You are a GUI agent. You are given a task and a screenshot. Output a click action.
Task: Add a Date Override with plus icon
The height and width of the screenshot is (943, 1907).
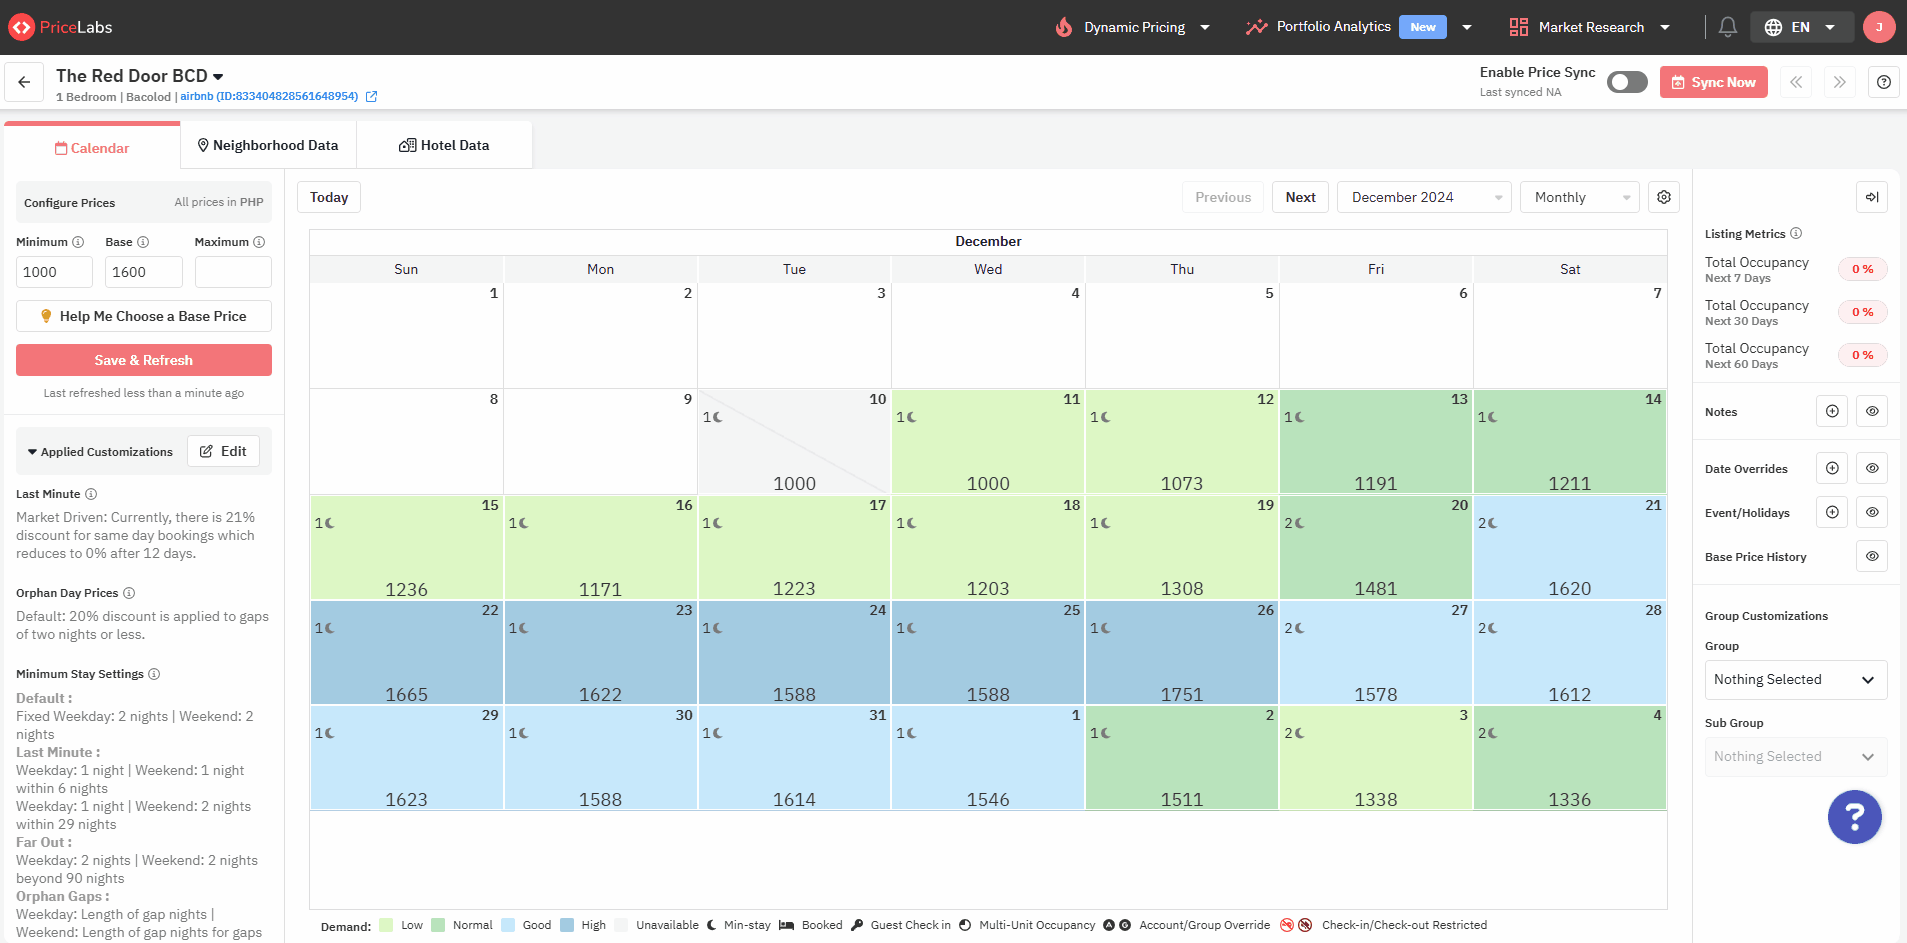click(x=1832, y=468)
